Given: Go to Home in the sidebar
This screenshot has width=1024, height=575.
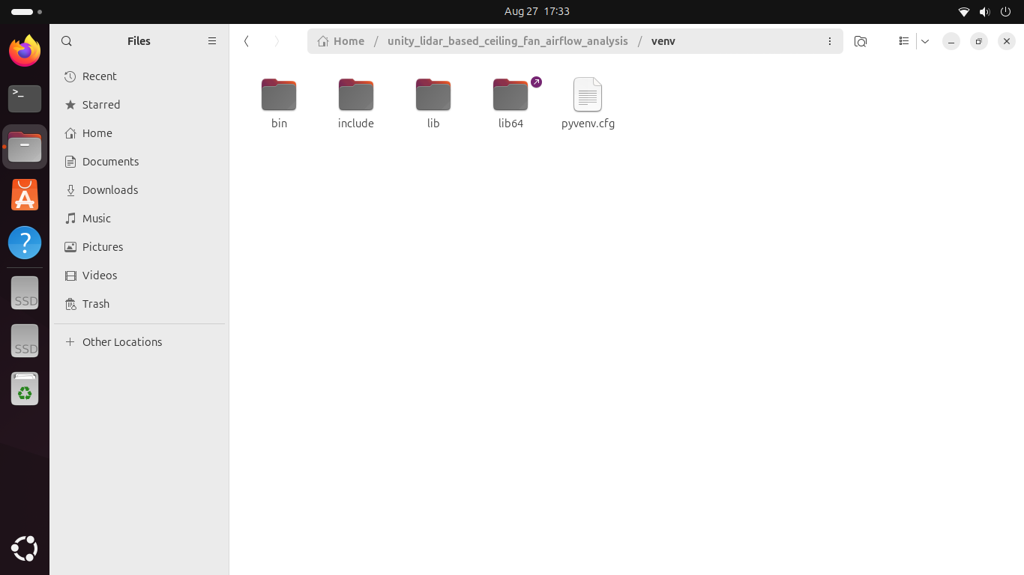Looking at the screenshot, I should click(x=139, y=133).
